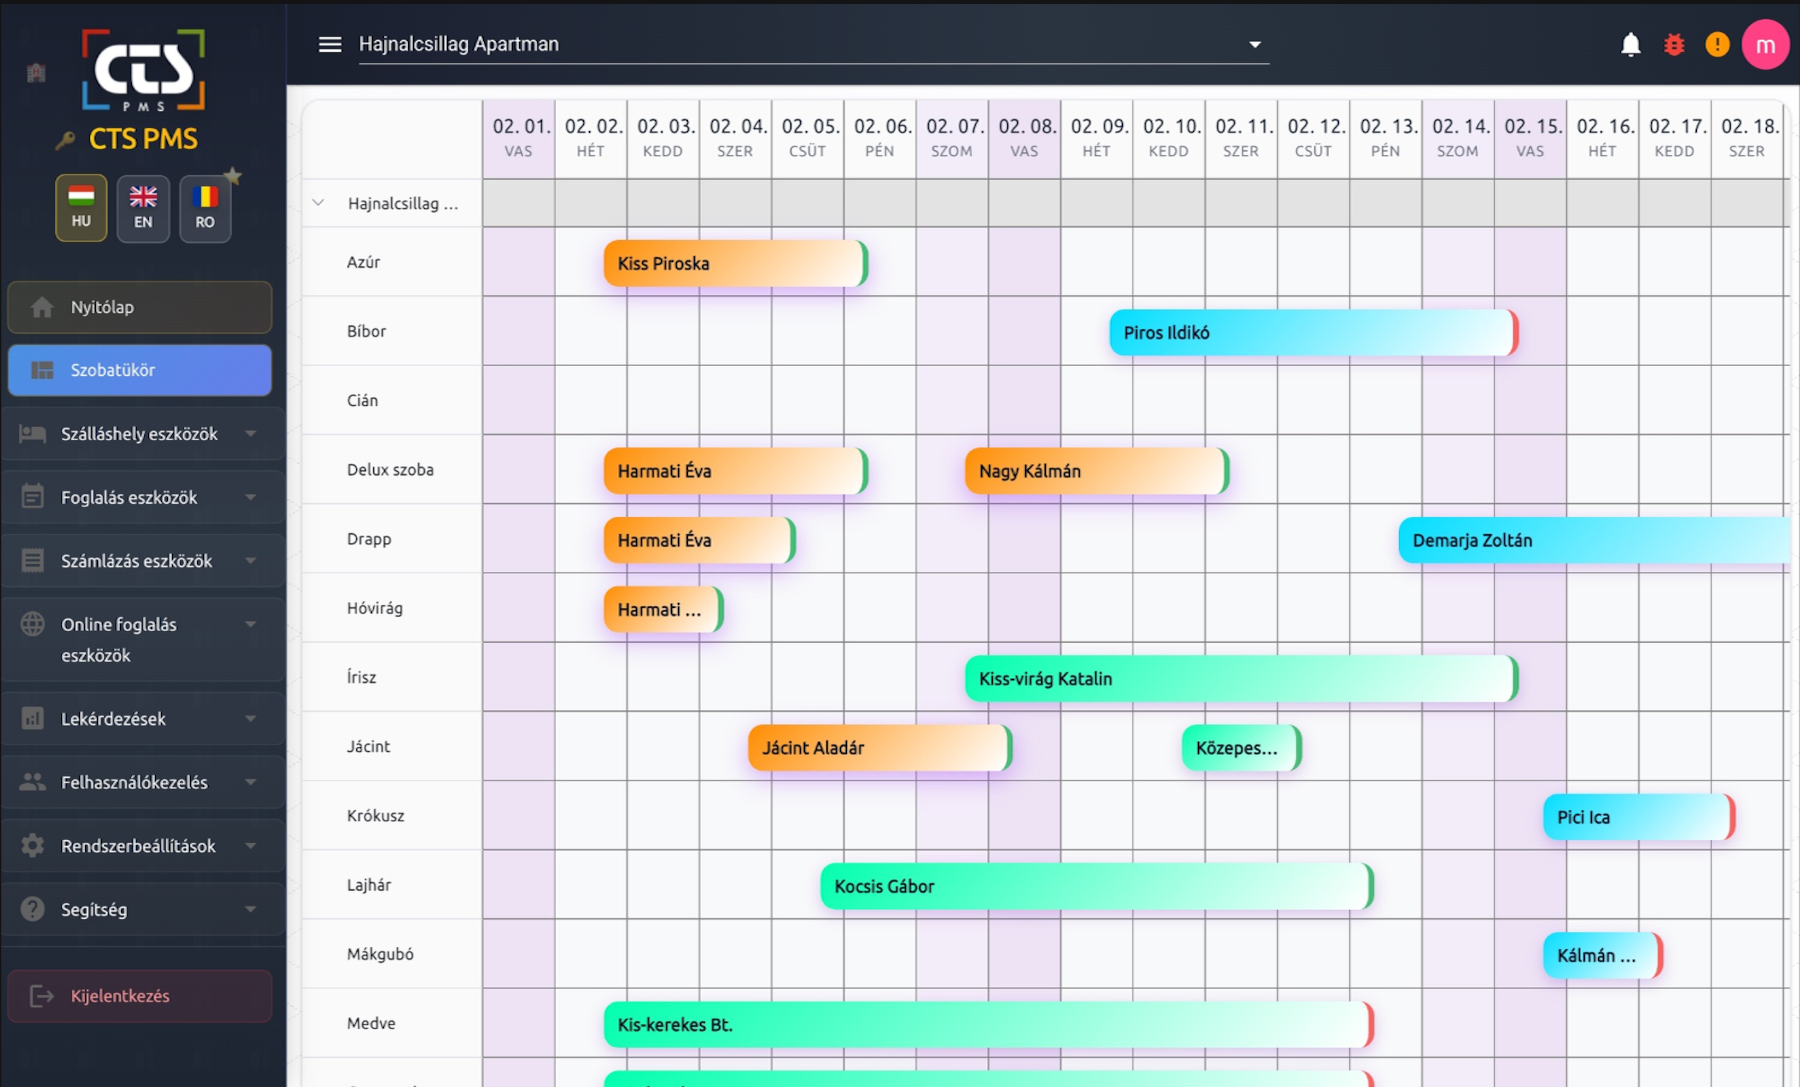Select the 02. 09. HÉT date header
The width and height of the screenshot is (1800, 1087).
tap(1096, 138)
